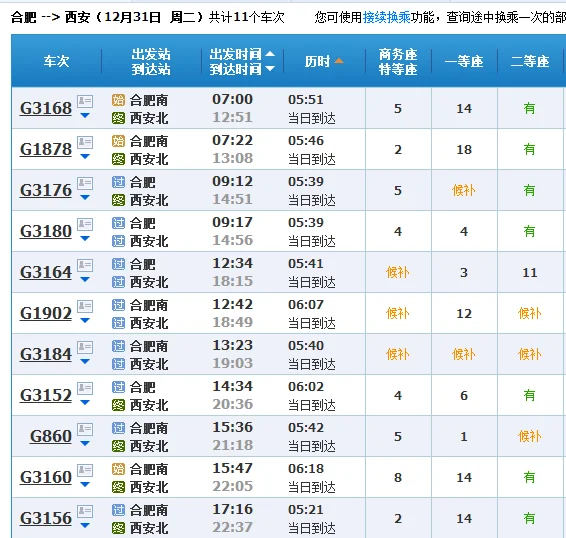The image size is (566, 538).
Task: Click 候补 in 一等座 for G3176
Action: (x=464, y=190)
